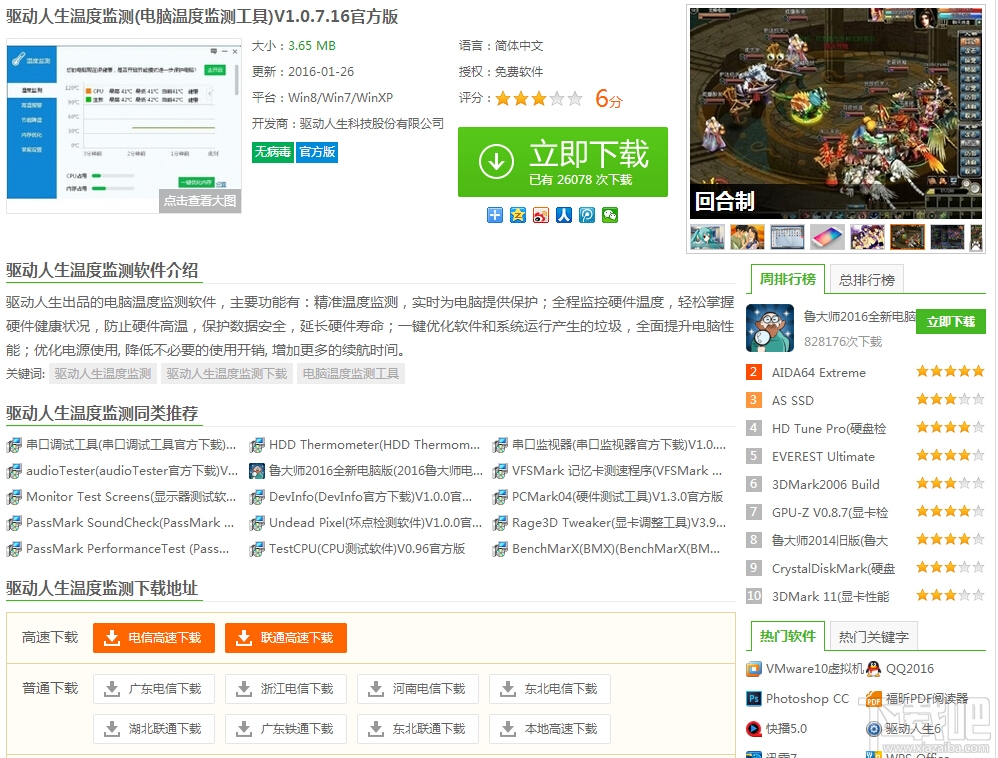Share via Tencent Weibo icon
998x758 pixels.
click(x=587, y=215)
